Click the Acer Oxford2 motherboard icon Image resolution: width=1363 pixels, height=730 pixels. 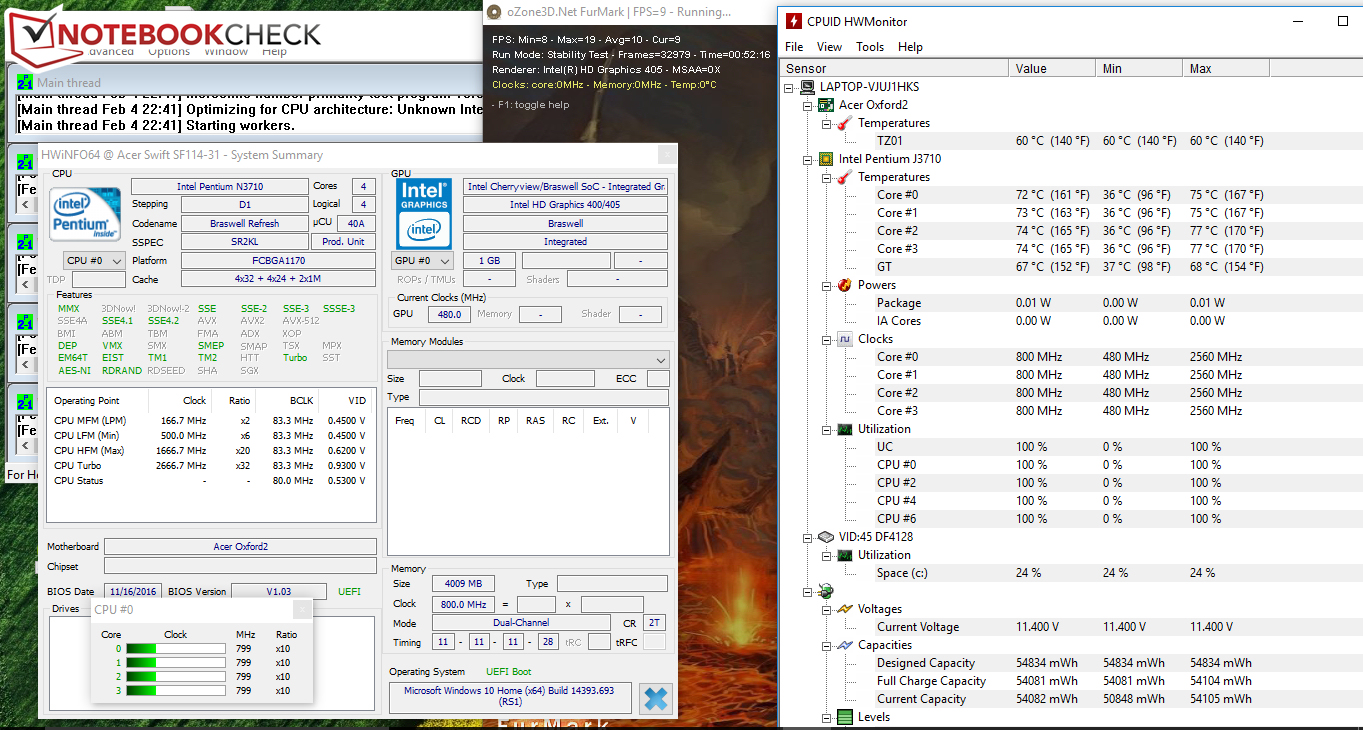827,105
